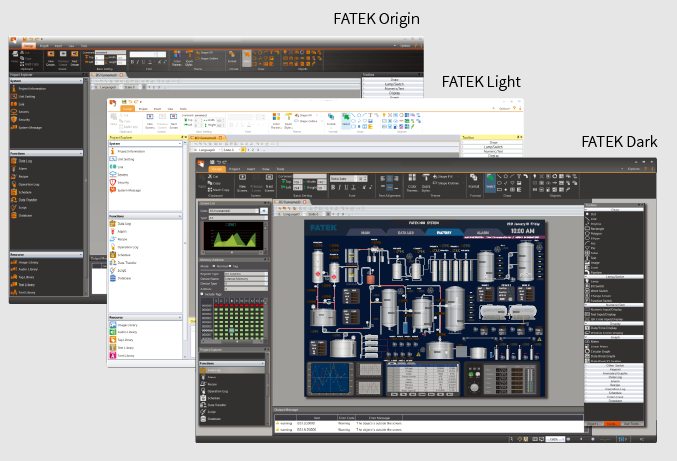677x461 pixels.
Task: Open Data Log in Light window Functions
Action: (x=121, y=224)
